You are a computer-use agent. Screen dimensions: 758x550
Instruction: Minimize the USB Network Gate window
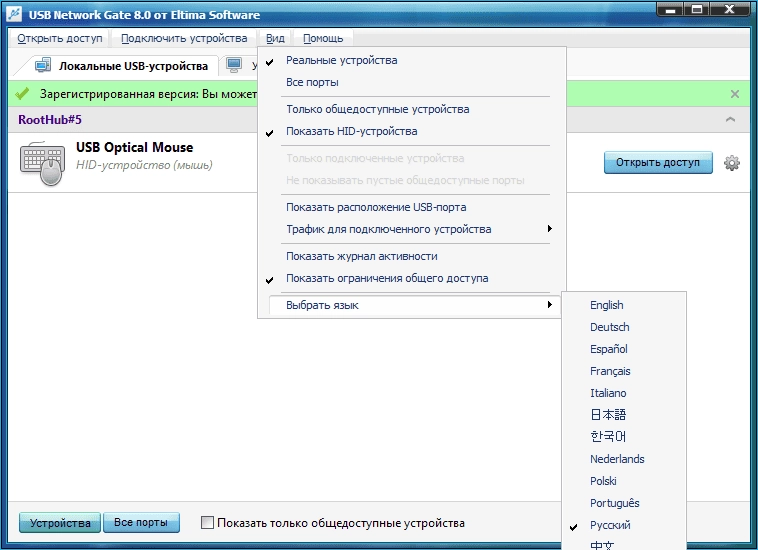[x=670, y=10]
